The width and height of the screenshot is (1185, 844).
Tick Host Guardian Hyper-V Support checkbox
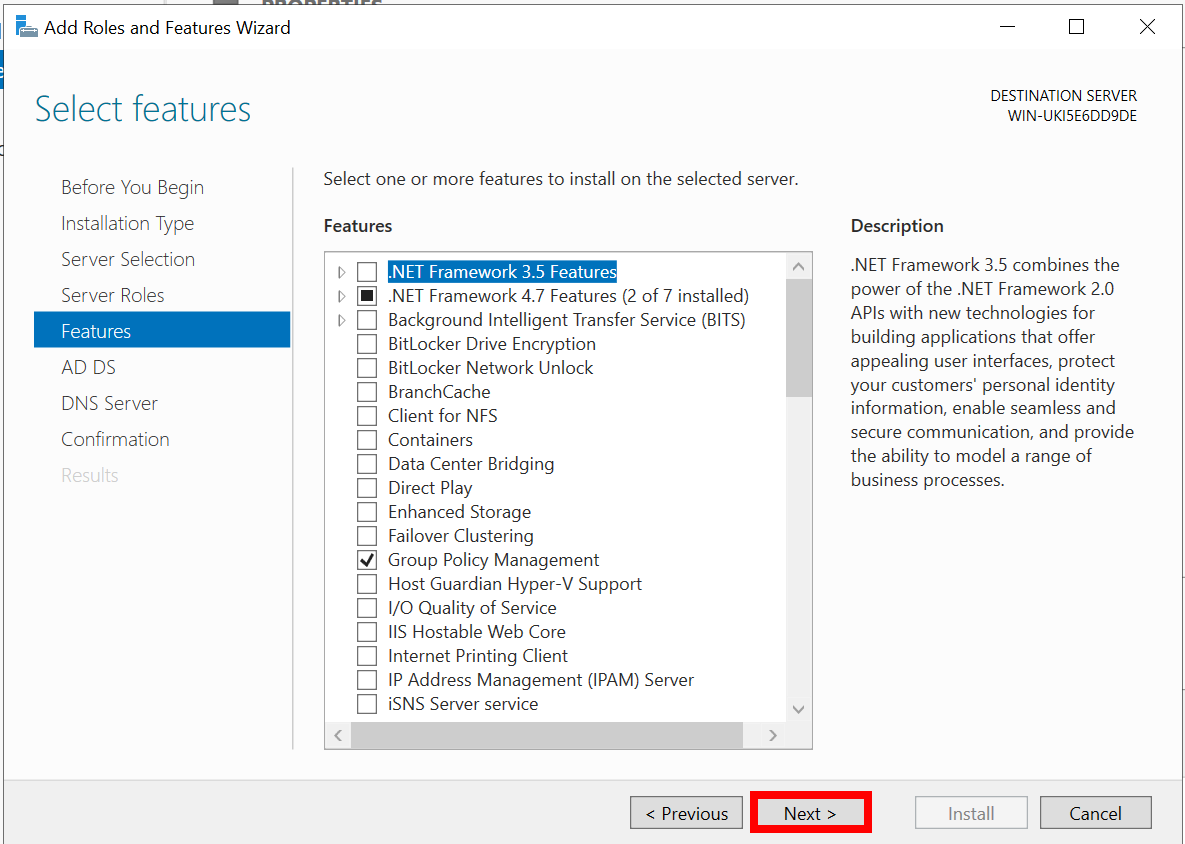pos(367,584)
